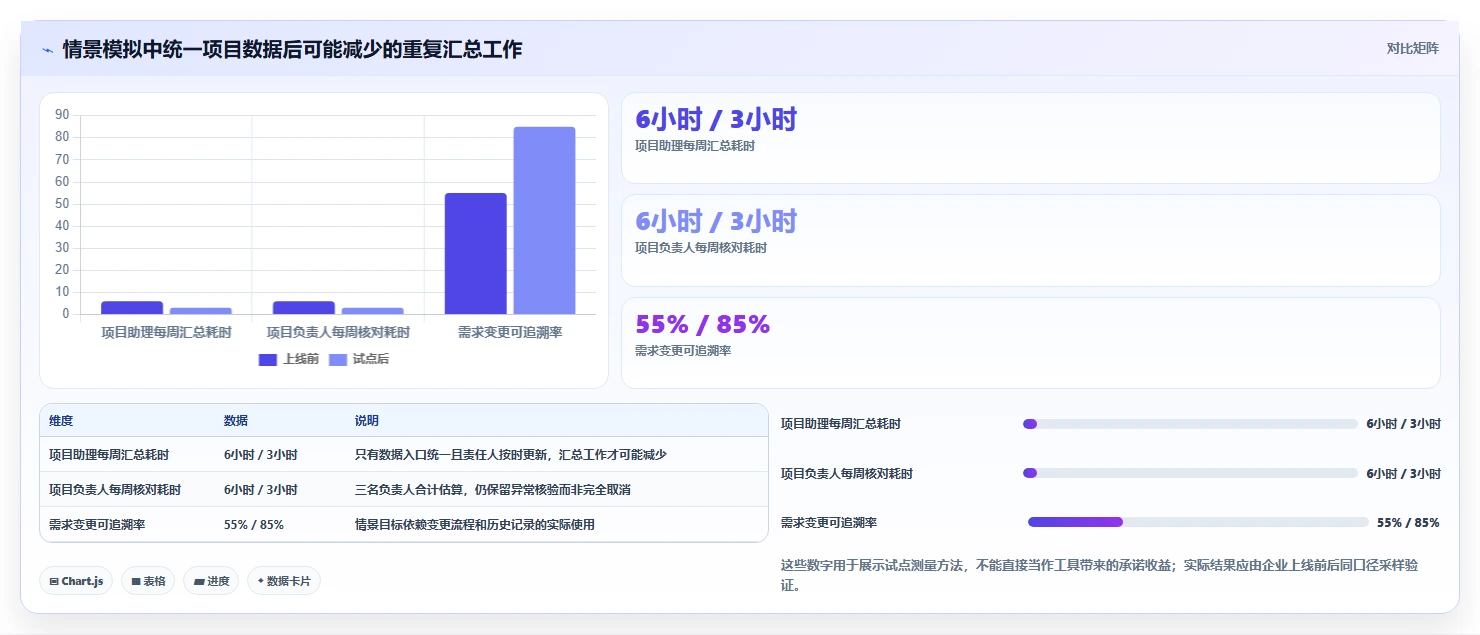Image resolution: width=1480 pixels, height=635 pixels.
Task: Click the y-axis tick value 0
Action: tap(66, 314)
